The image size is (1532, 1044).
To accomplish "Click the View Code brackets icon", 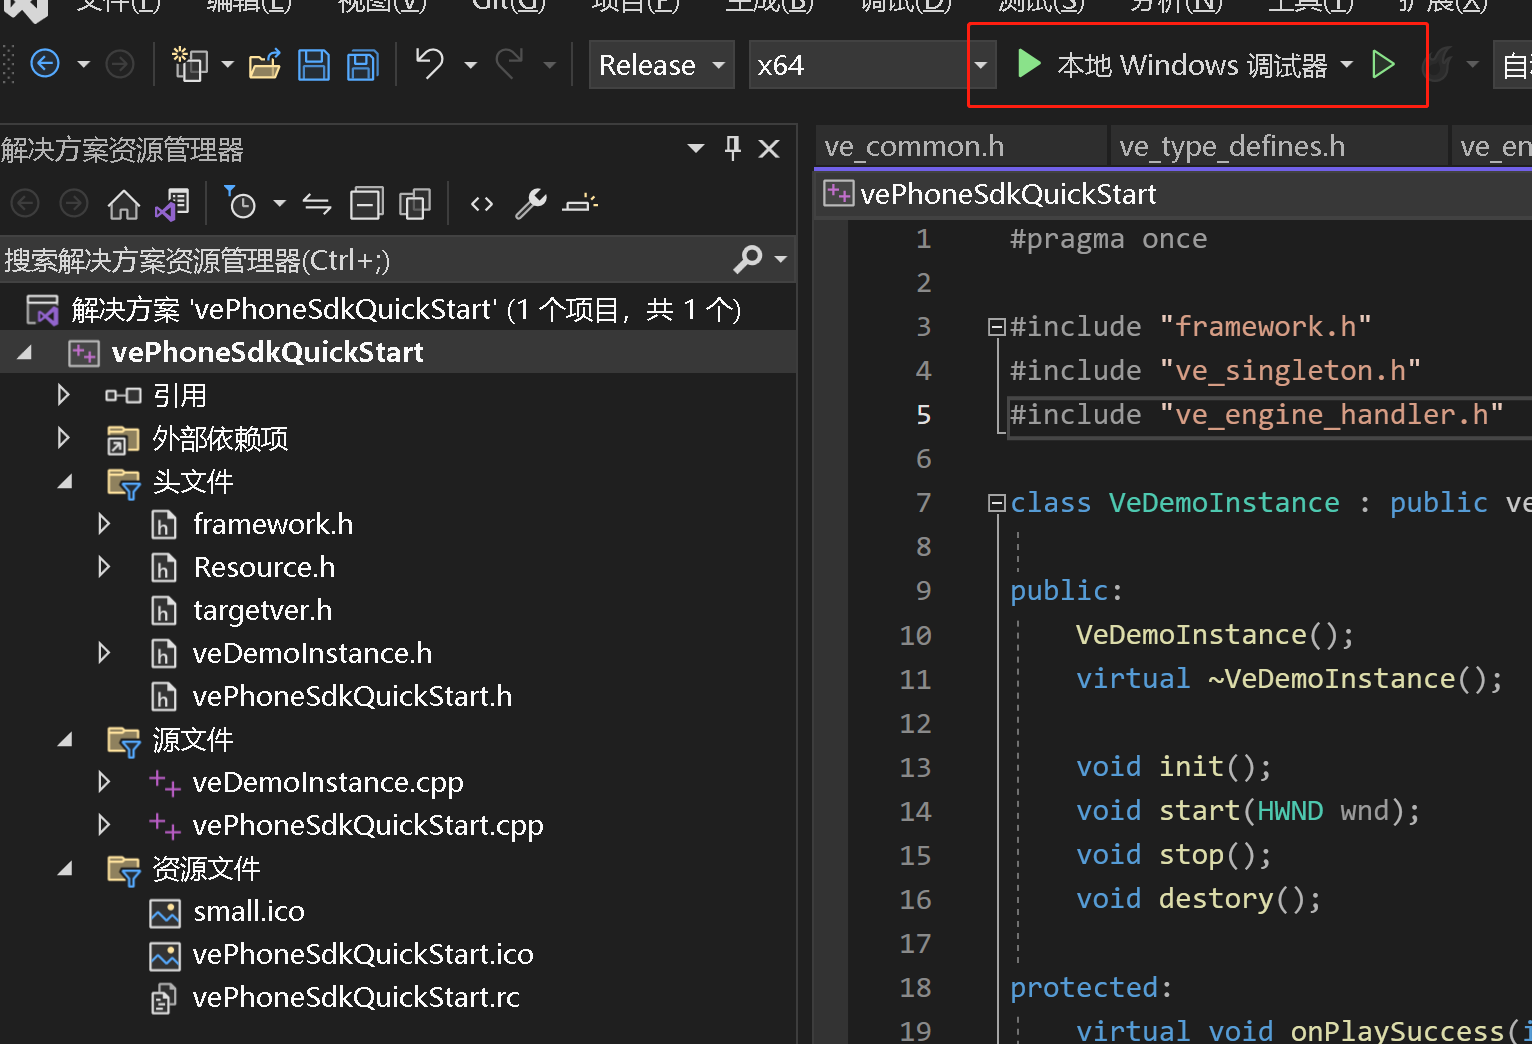I will (x=482, y=205).
